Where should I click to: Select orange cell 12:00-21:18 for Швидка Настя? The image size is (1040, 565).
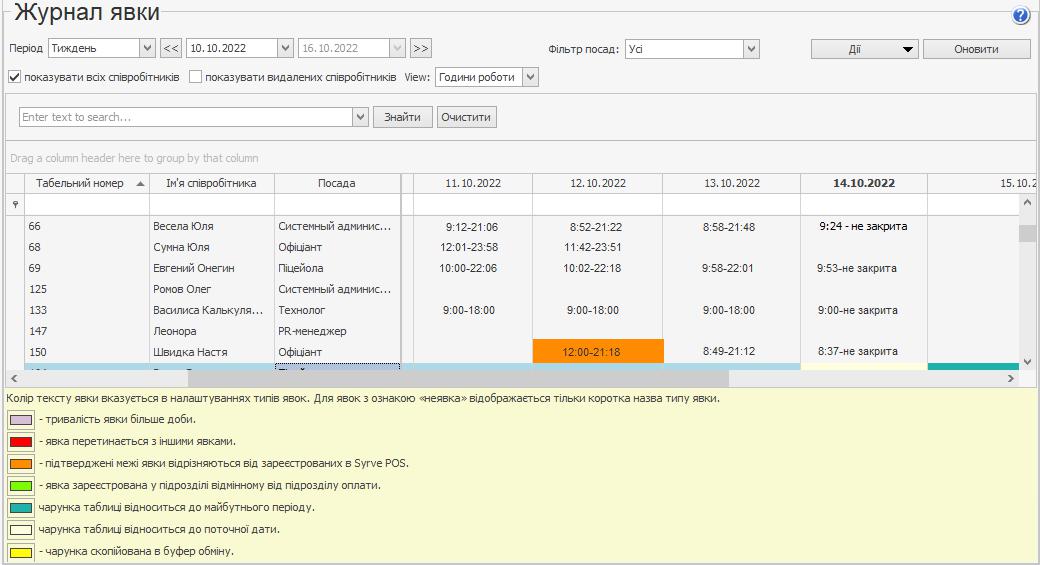pyautogui.click(x=598, y=352)
